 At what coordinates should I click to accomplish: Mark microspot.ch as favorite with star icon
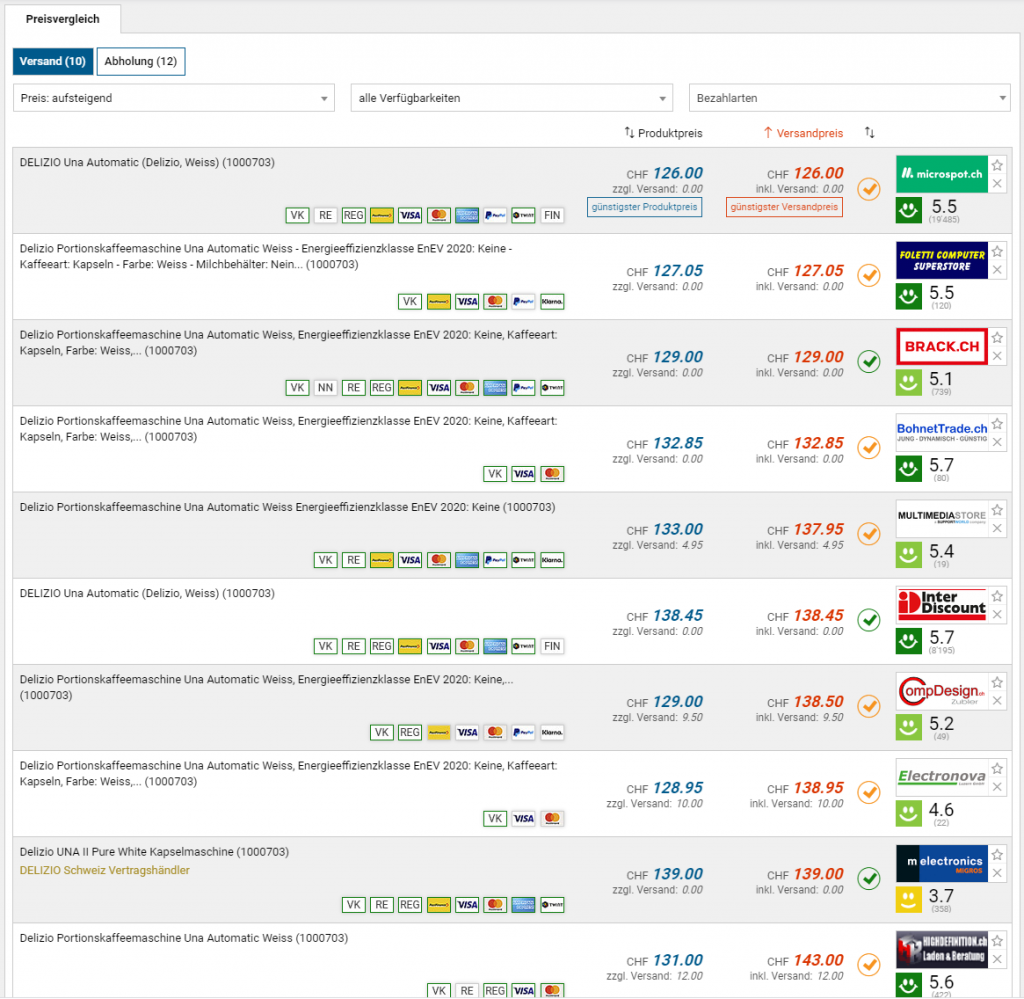(997, 166)
